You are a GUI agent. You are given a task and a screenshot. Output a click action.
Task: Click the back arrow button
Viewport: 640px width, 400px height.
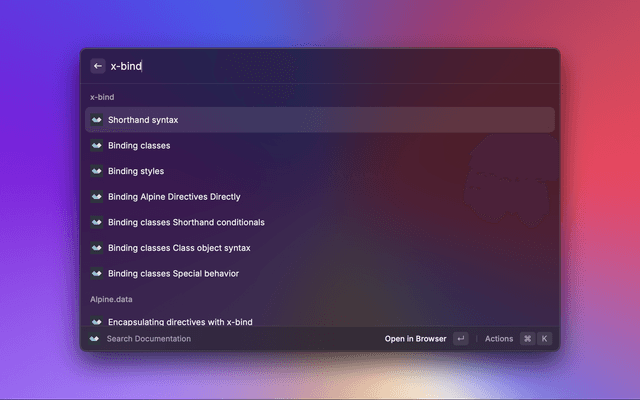coord(98,66)
